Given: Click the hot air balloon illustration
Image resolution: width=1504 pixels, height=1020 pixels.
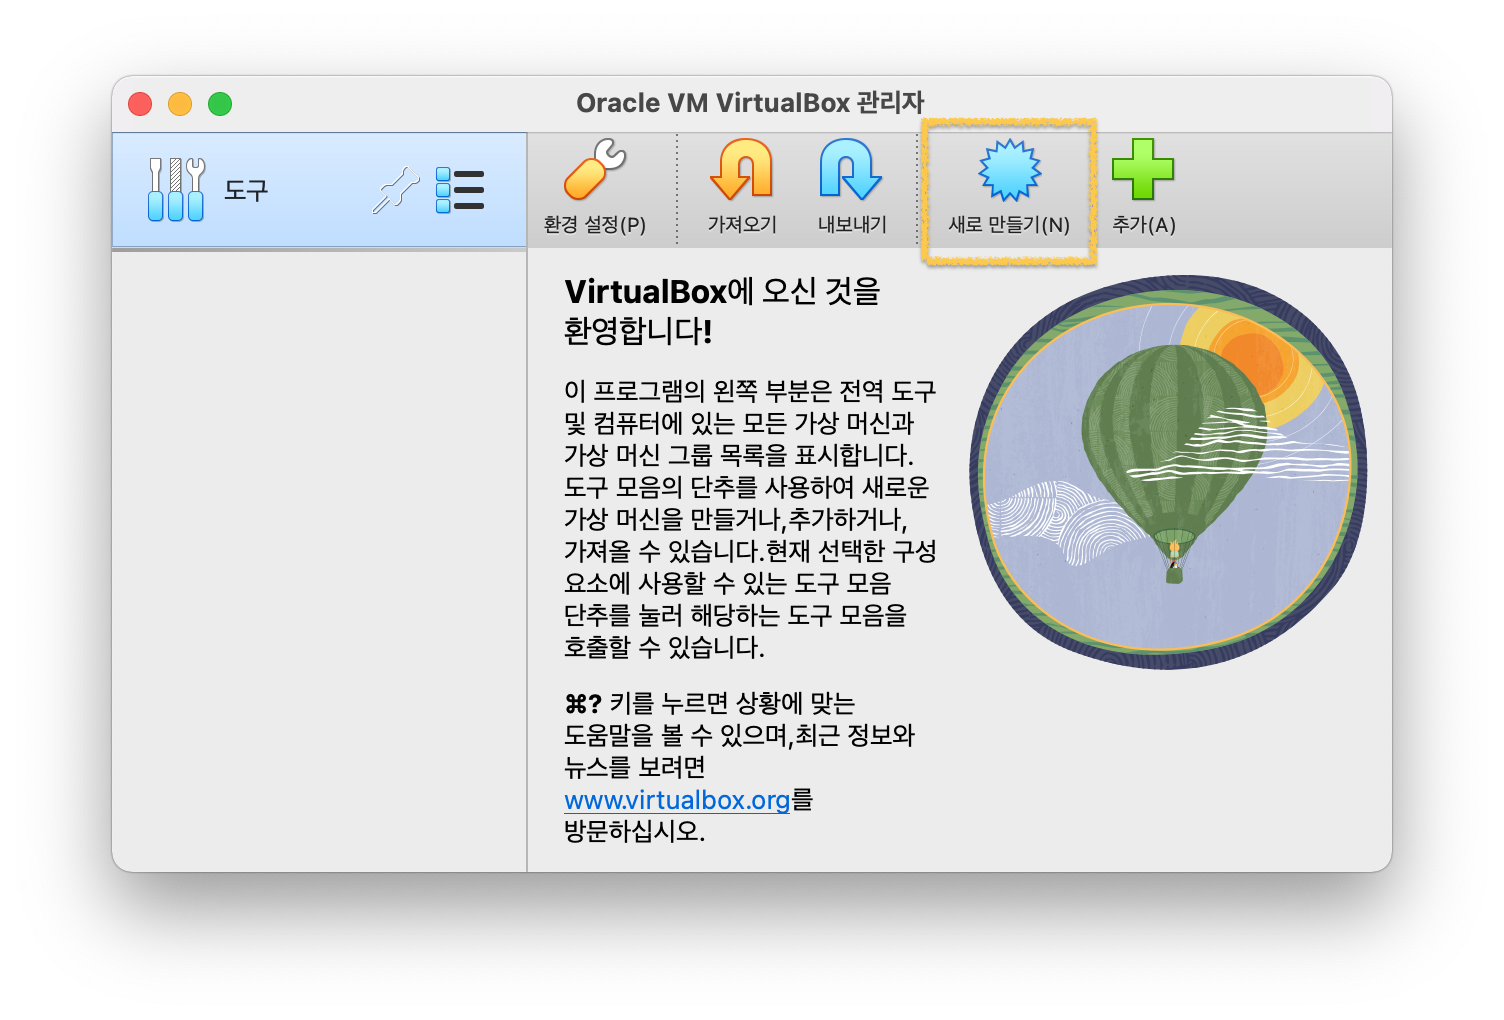Looking at the screenshot, I should point(1169,472).
